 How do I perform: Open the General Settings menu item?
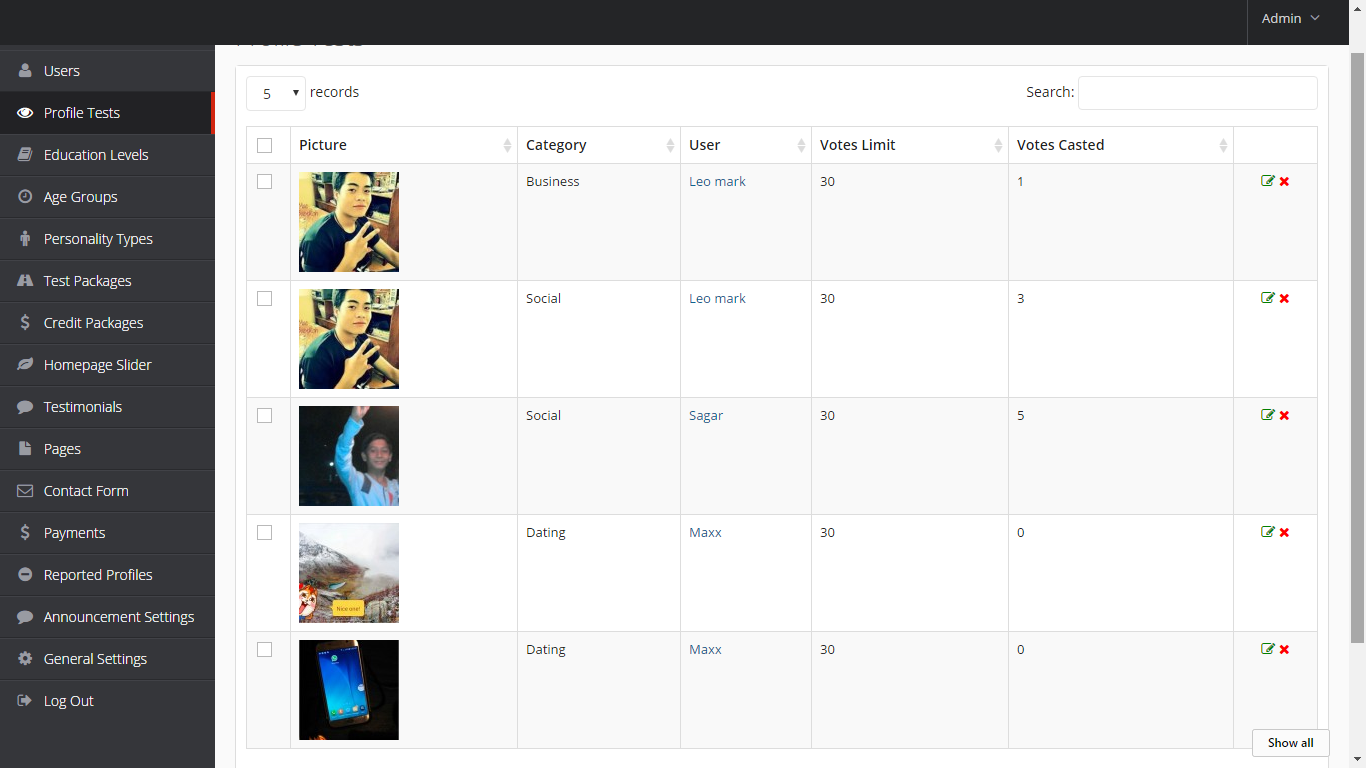pyautogui.click(x=107, y=659)
